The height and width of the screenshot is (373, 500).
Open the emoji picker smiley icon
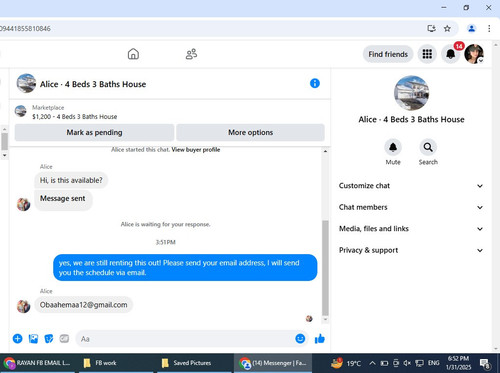(x=300, y=339)
